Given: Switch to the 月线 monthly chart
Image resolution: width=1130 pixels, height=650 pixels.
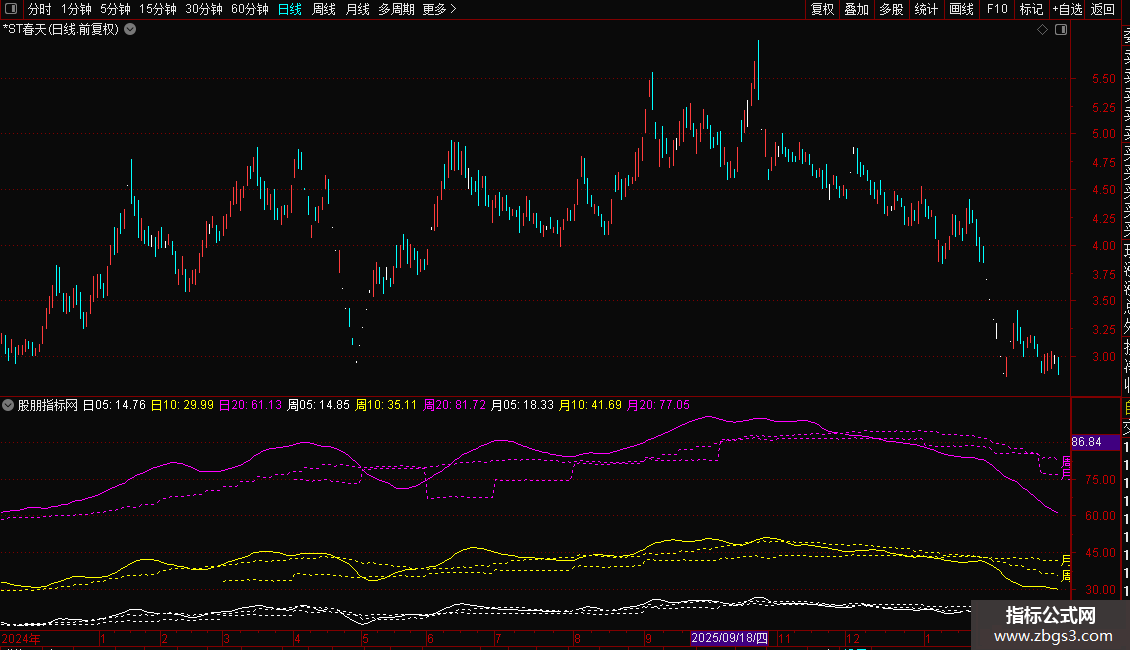Looking at the screenshot, I should click(x=357, y=10).
